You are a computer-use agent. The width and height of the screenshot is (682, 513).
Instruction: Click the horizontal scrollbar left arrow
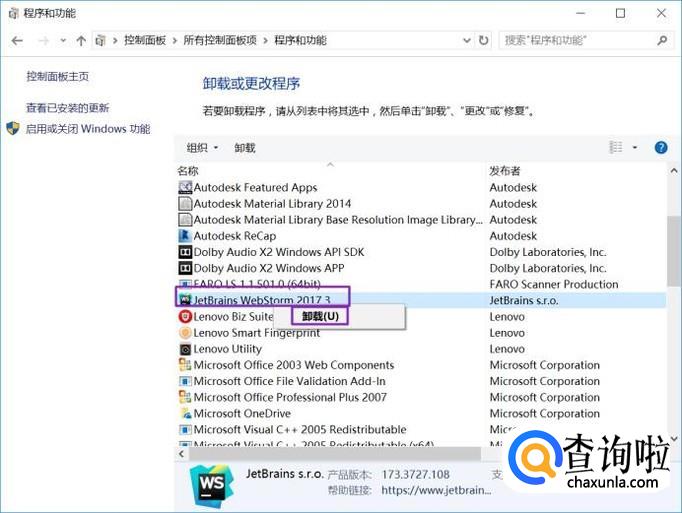click(x=181, y=454)
